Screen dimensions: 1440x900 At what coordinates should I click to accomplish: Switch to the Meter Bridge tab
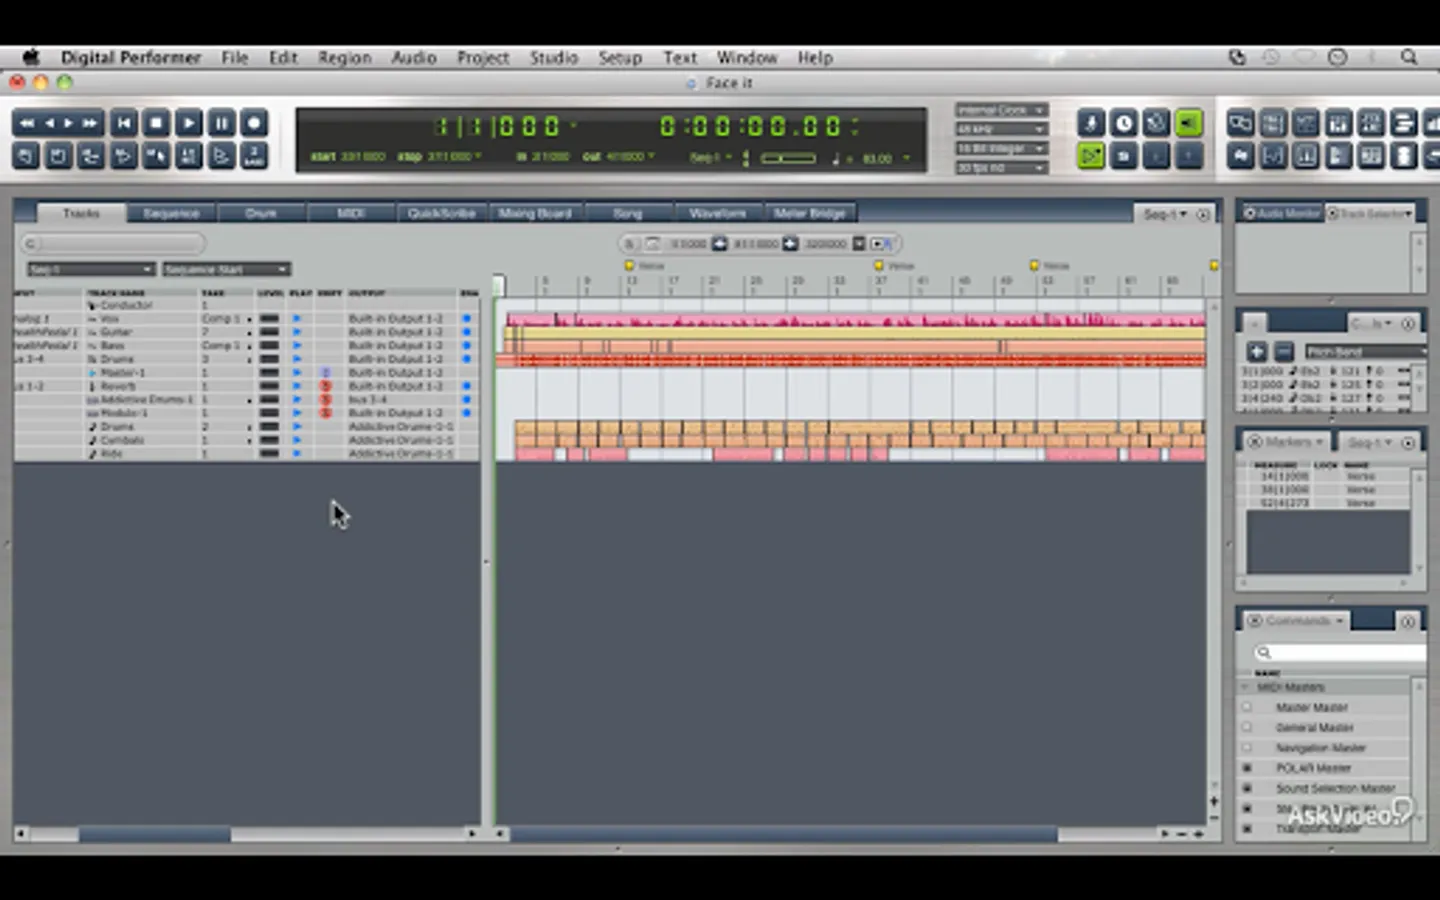point(810,213)
